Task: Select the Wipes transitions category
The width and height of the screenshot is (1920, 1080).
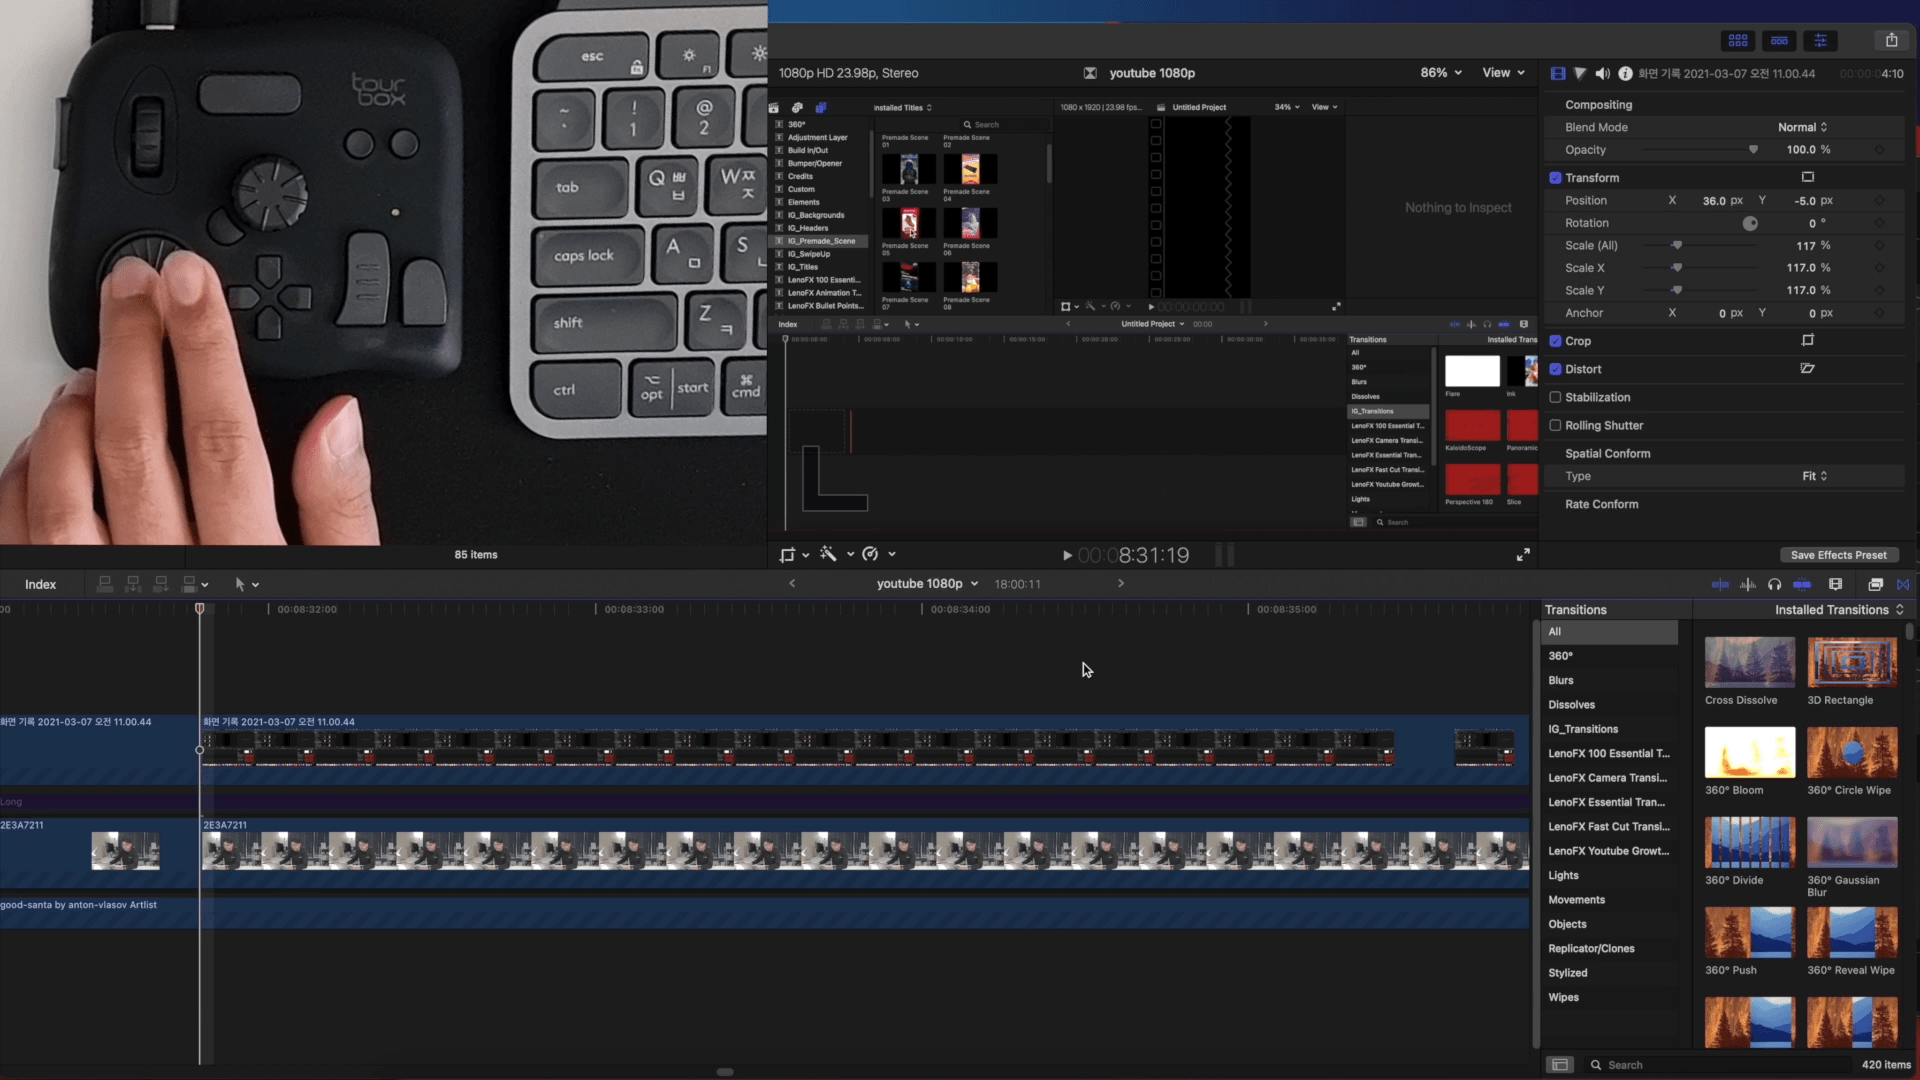Action: 1563,997
